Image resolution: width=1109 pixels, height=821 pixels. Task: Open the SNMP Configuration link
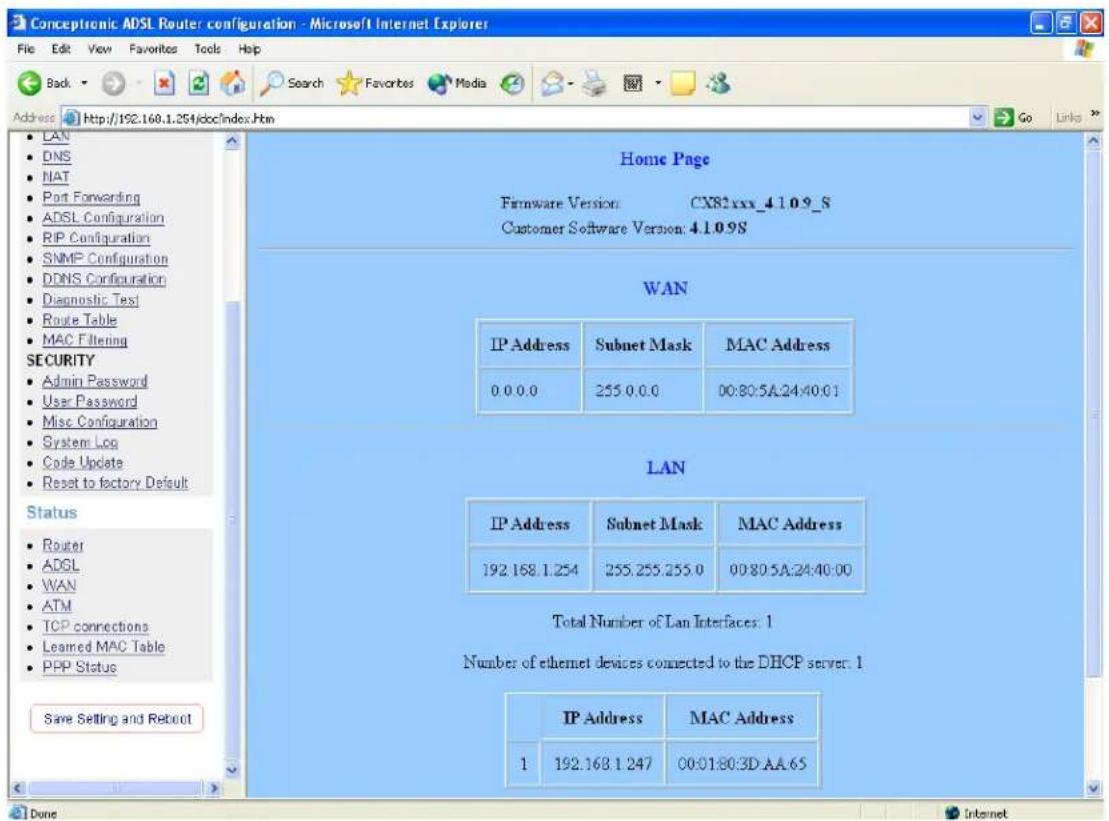pyautogui.click(x=105, y=259)
